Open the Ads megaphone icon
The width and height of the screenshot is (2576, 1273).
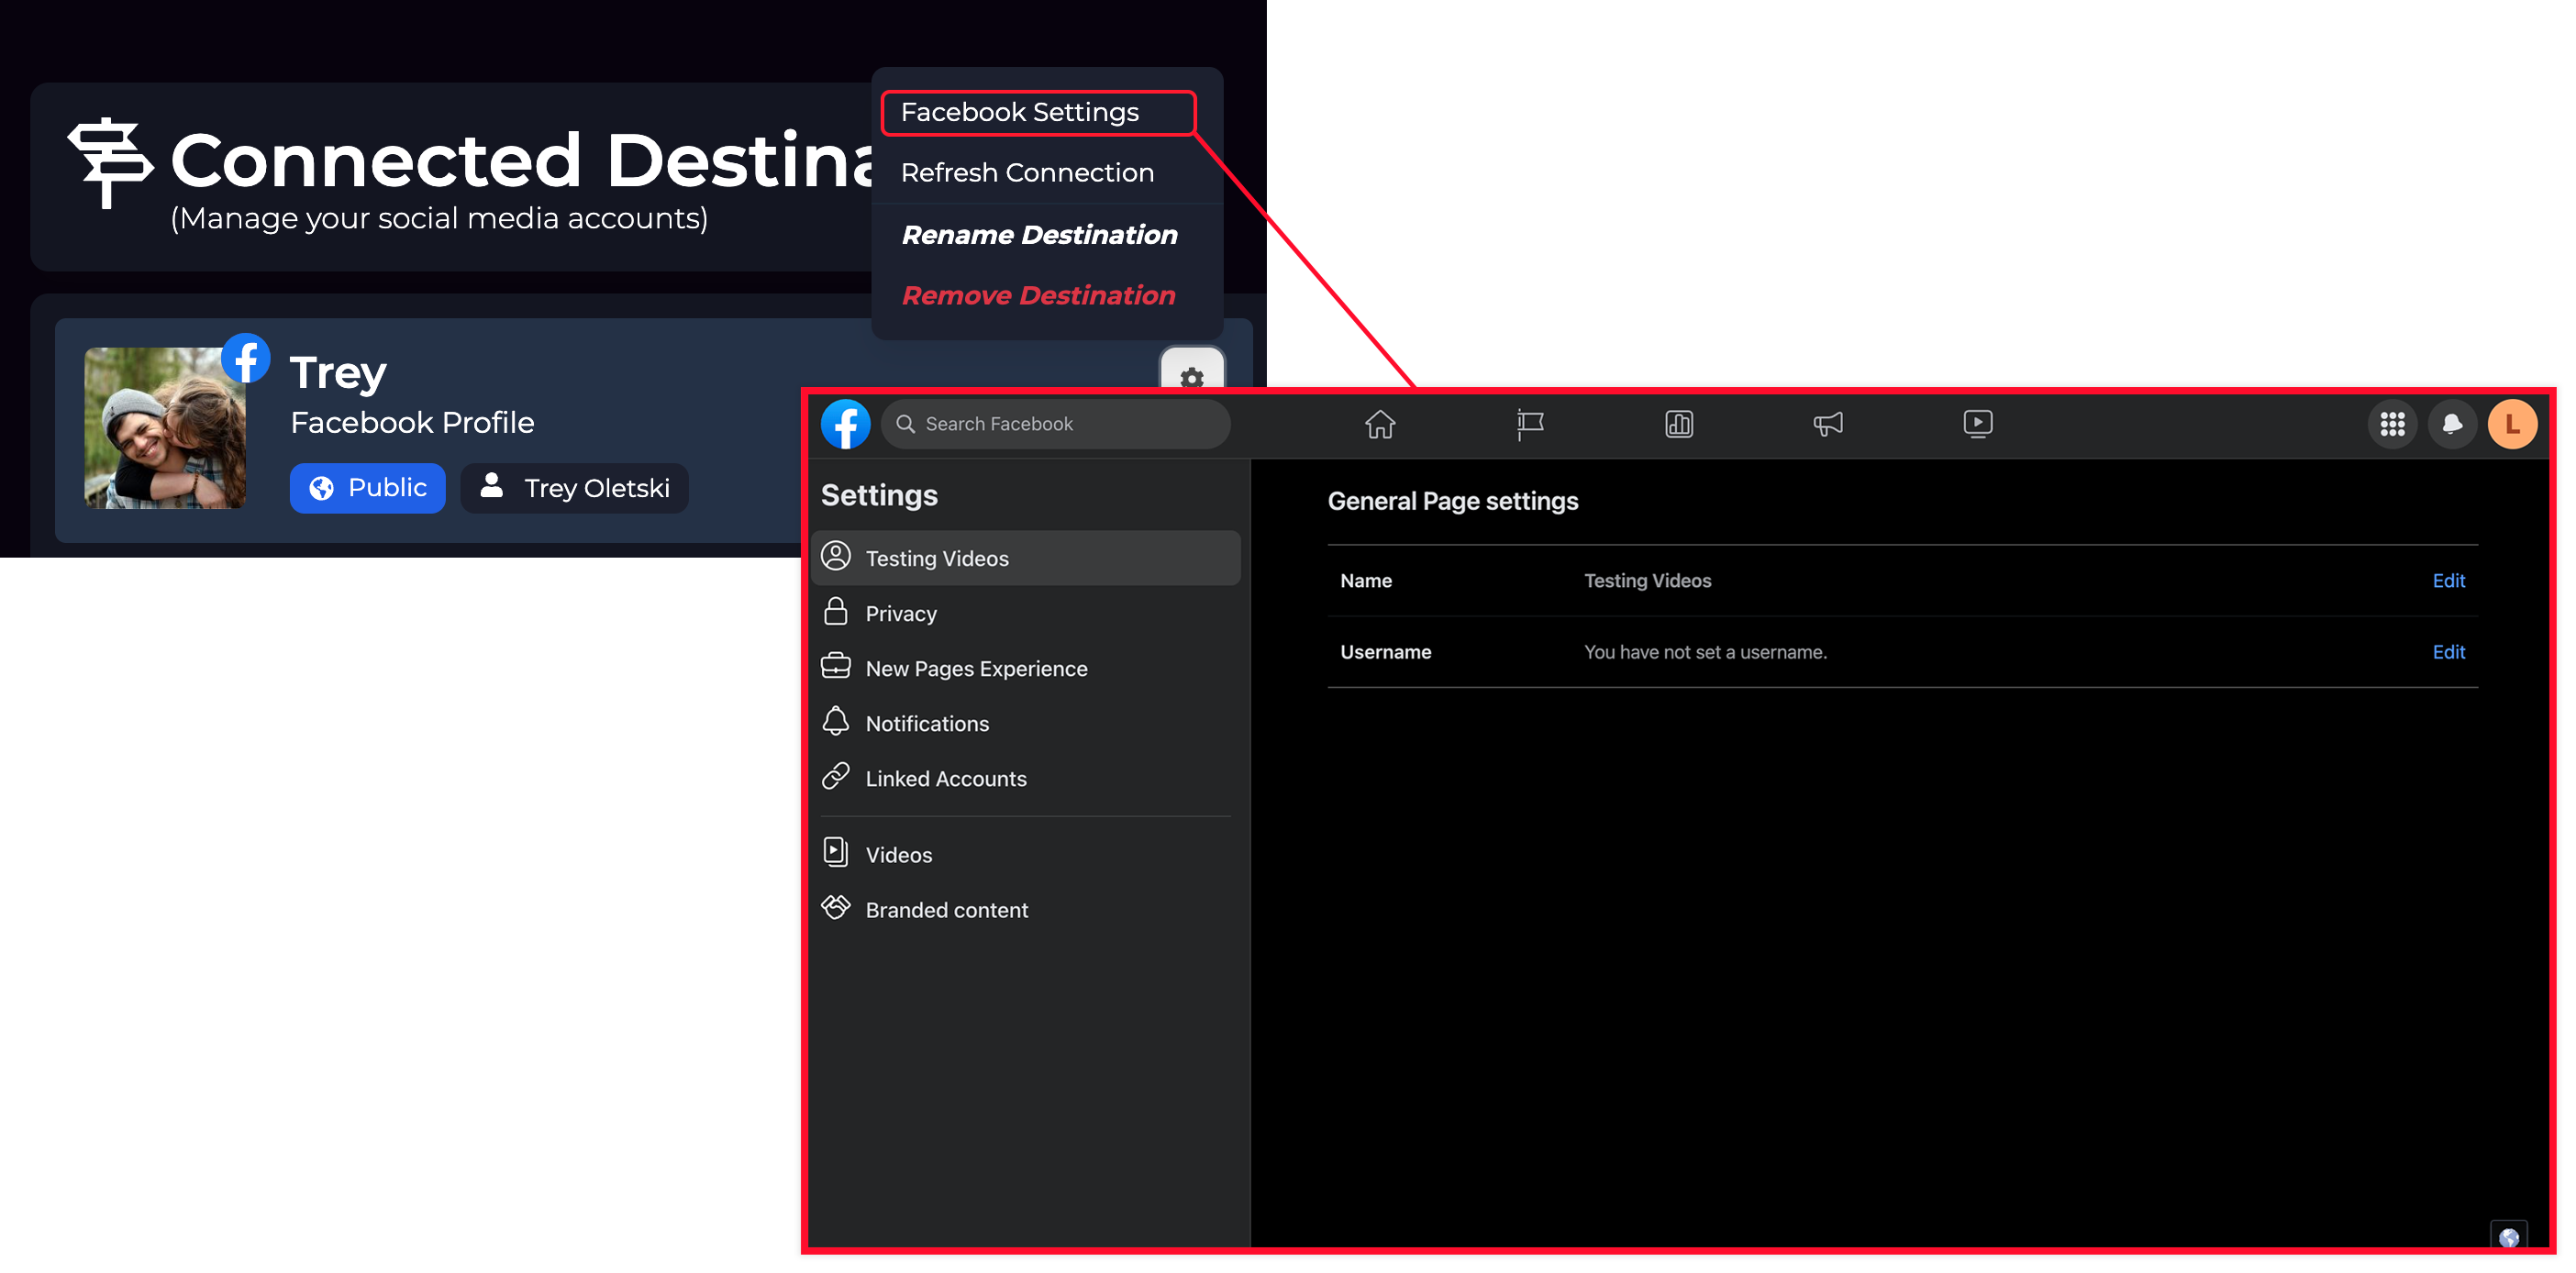(1828, 424)
